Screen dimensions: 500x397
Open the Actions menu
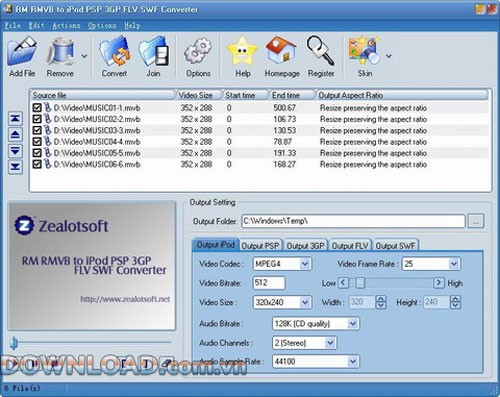[66, 25]
